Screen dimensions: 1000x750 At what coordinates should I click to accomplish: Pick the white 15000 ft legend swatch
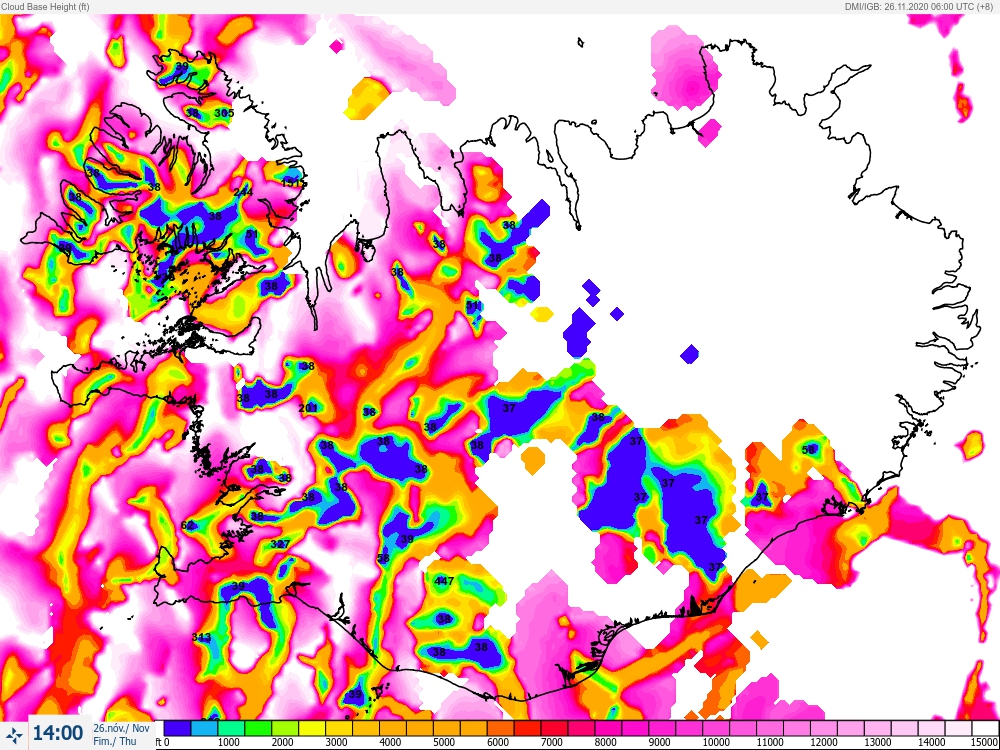(985, 728)
